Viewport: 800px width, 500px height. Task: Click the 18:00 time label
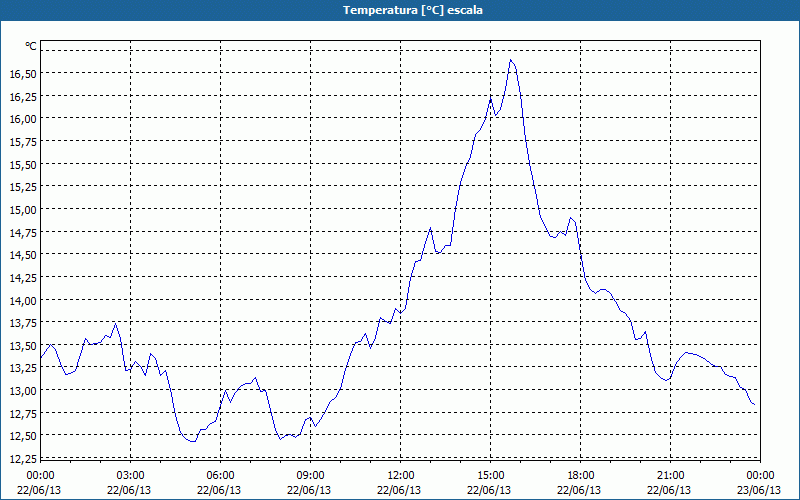click(581, 476)
